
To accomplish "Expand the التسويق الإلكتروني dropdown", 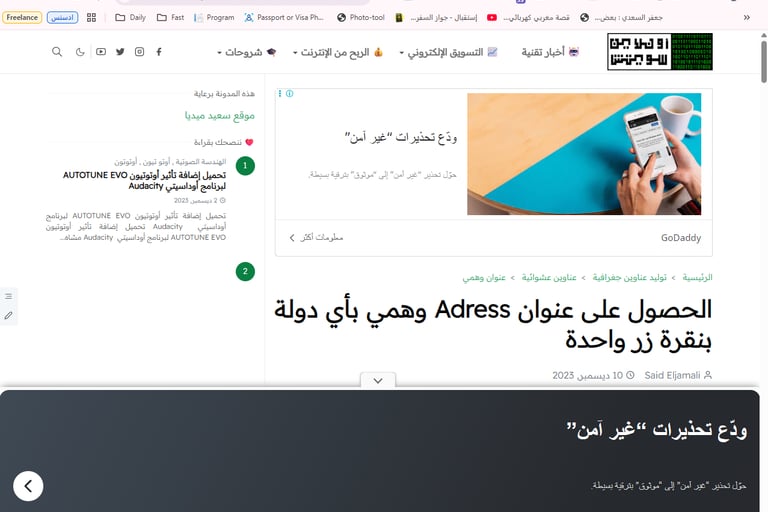I will click(448, 52).
